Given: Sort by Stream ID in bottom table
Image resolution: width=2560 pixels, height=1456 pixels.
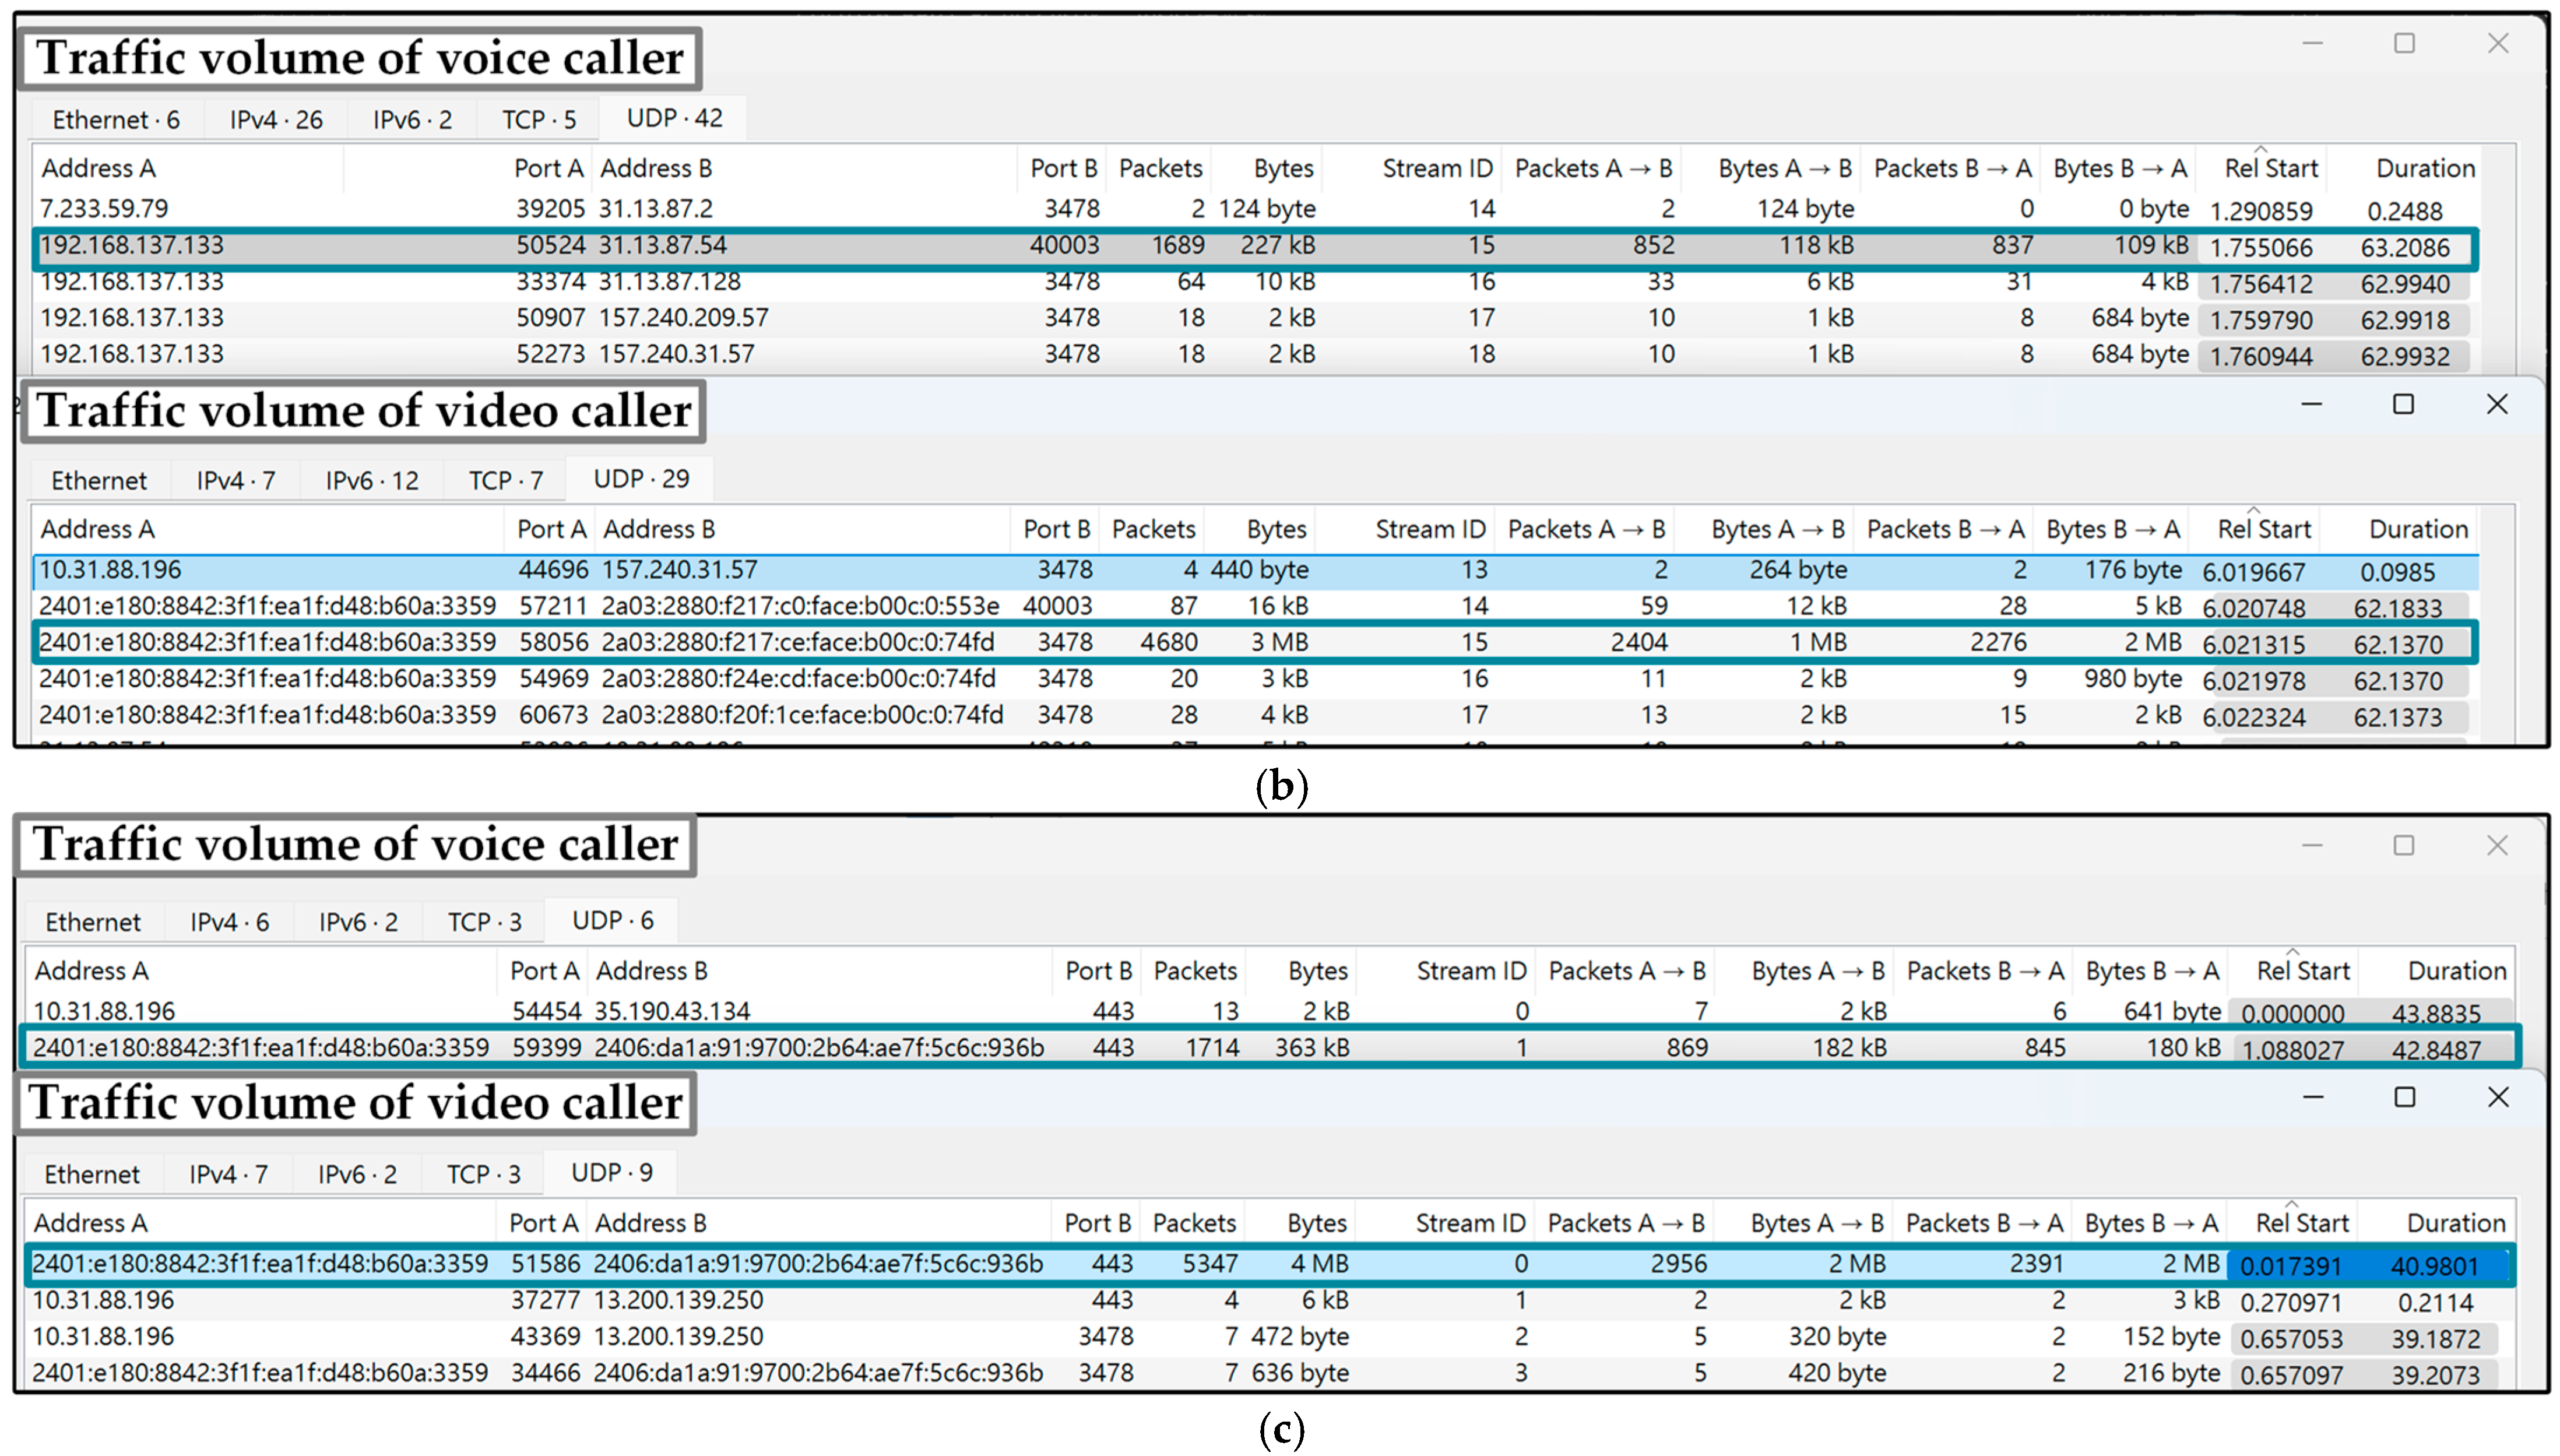Looking at the screenshot, I should pos(1469,1223).
